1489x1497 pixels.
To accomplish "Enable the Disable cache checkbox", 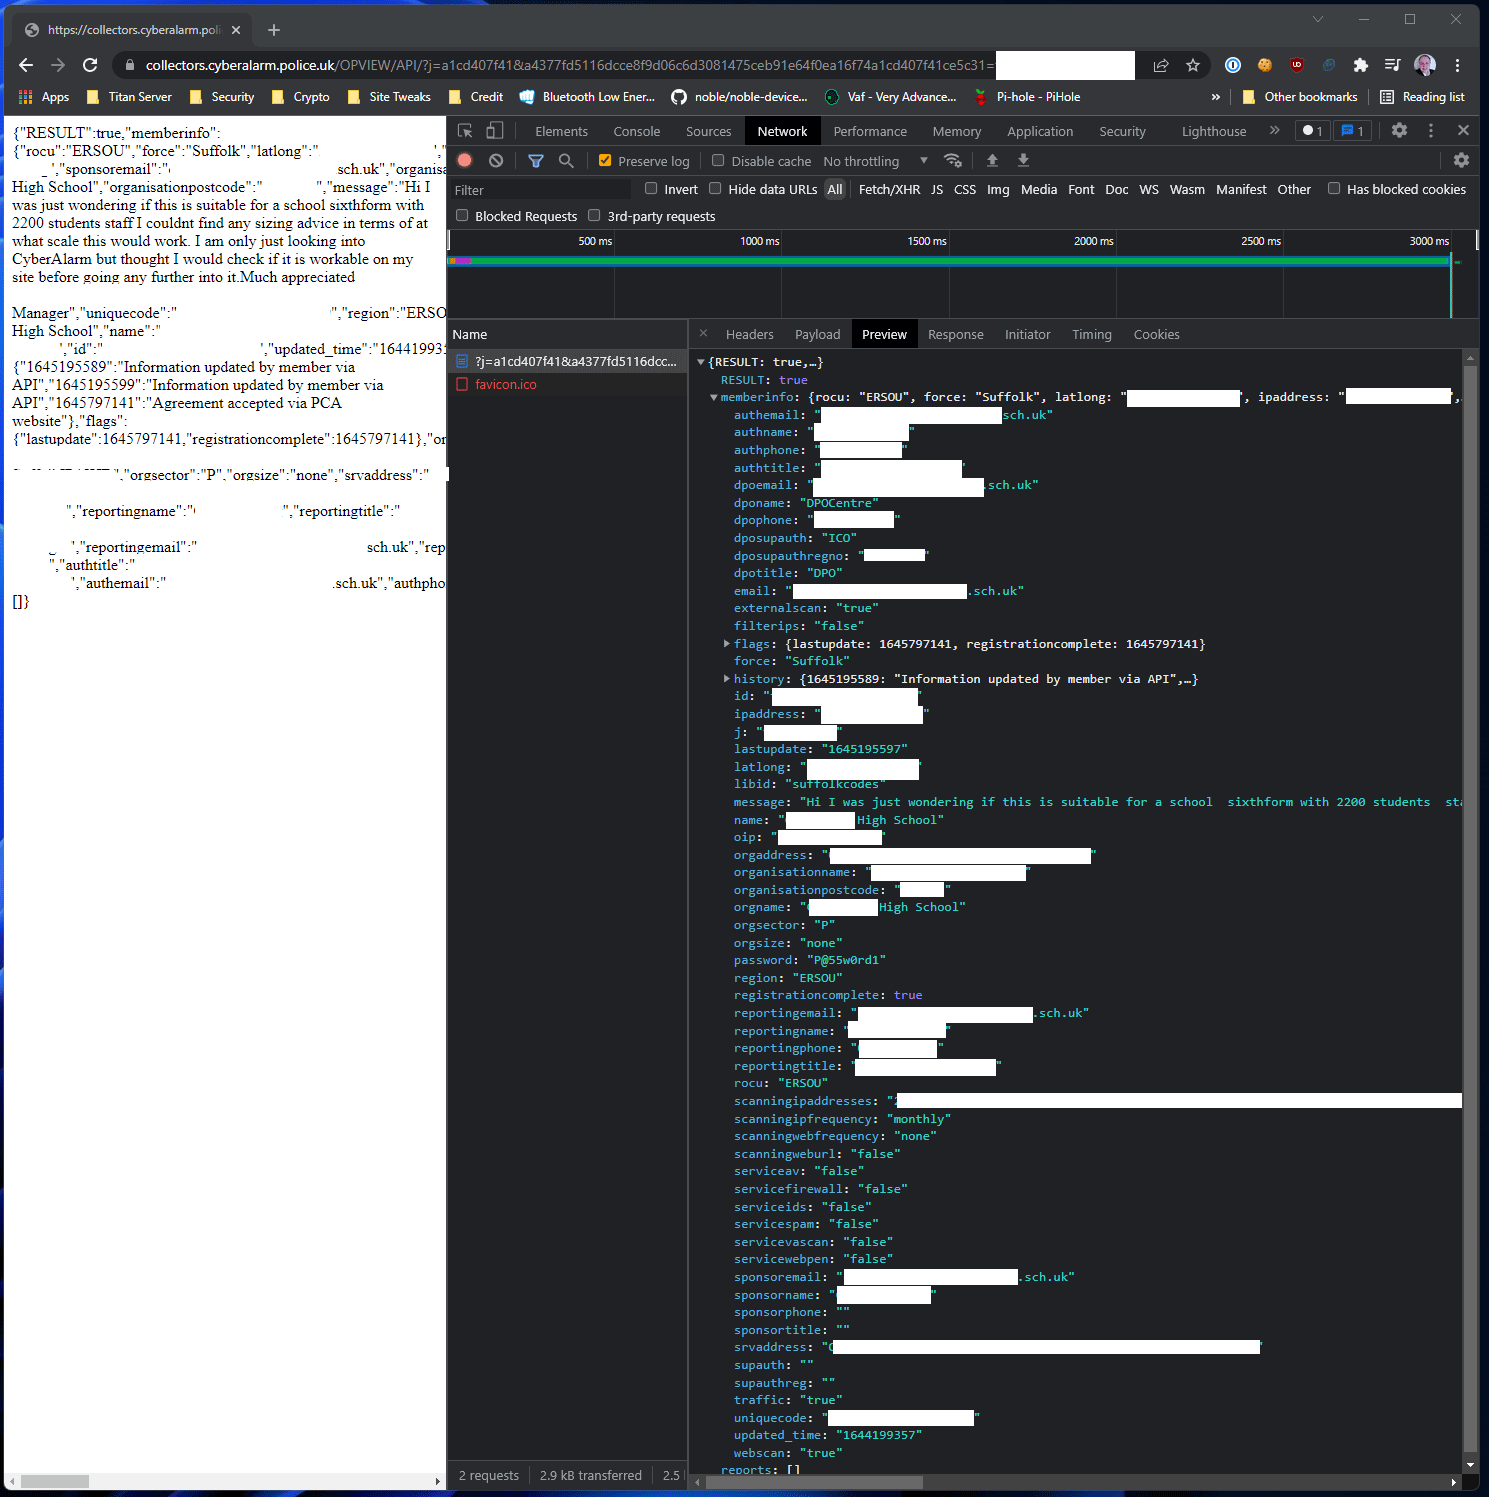I will click(x=718, y=161).
